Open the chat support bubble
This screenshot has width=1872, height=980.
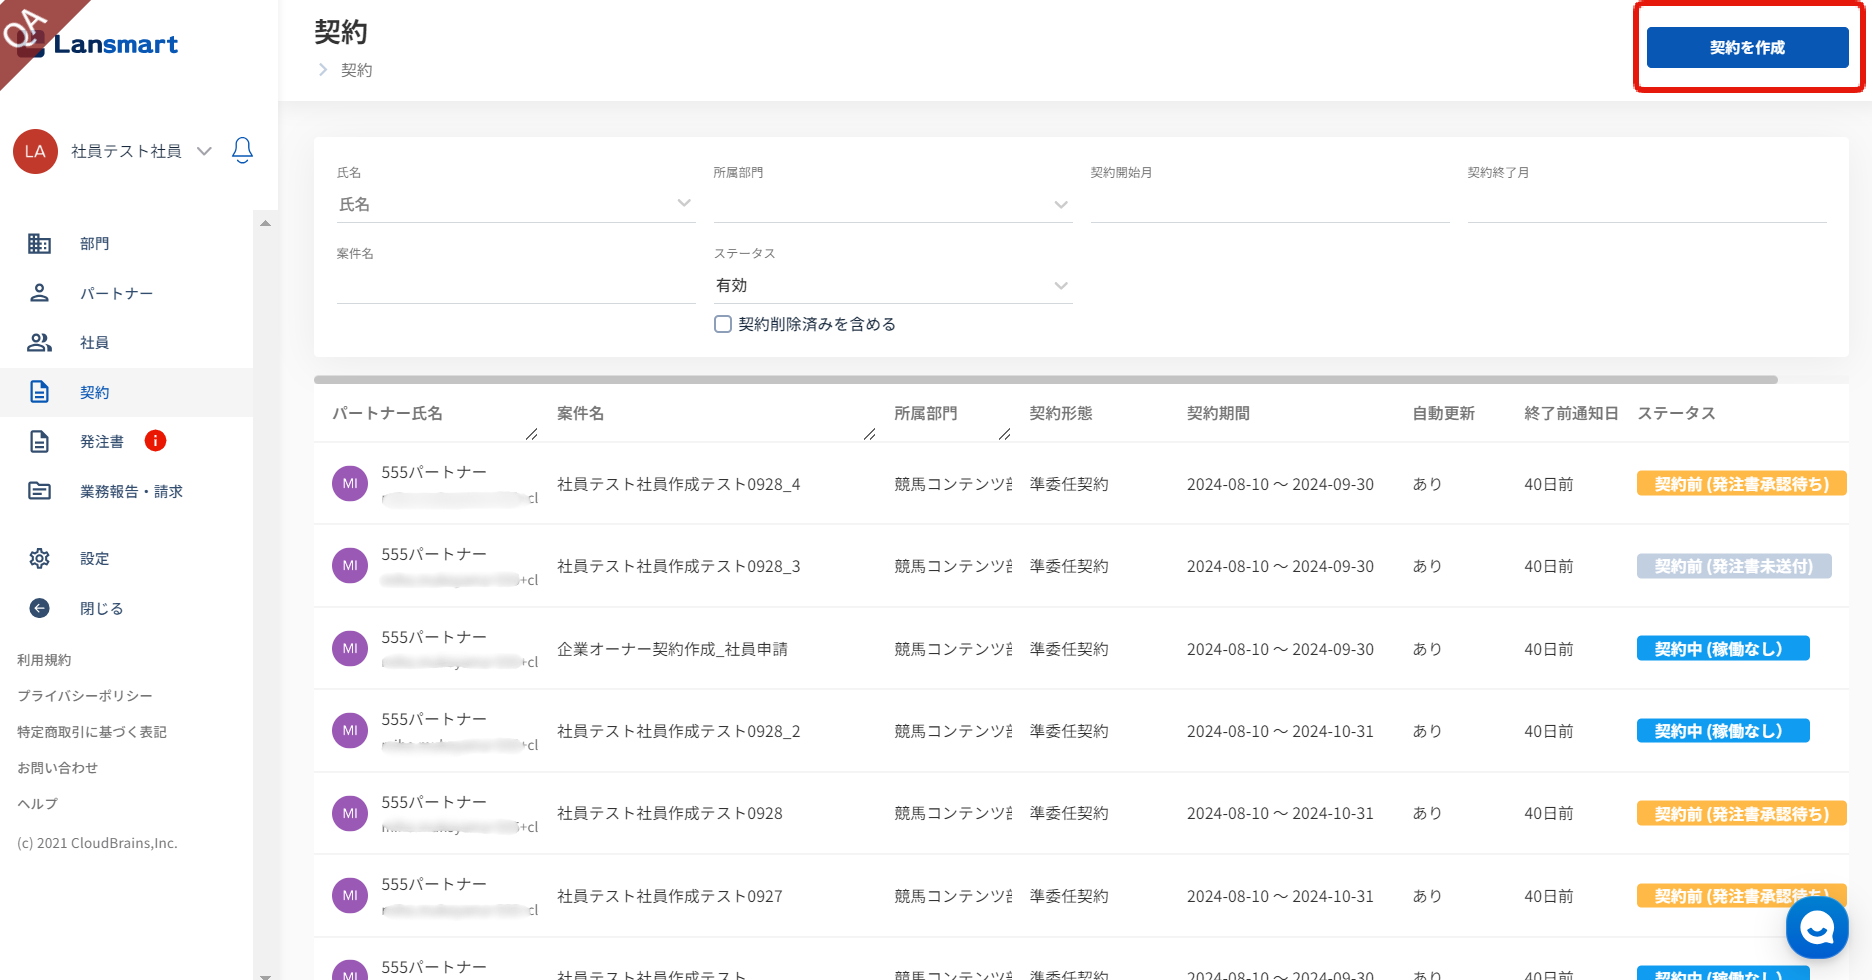(x=1816, y=928)
